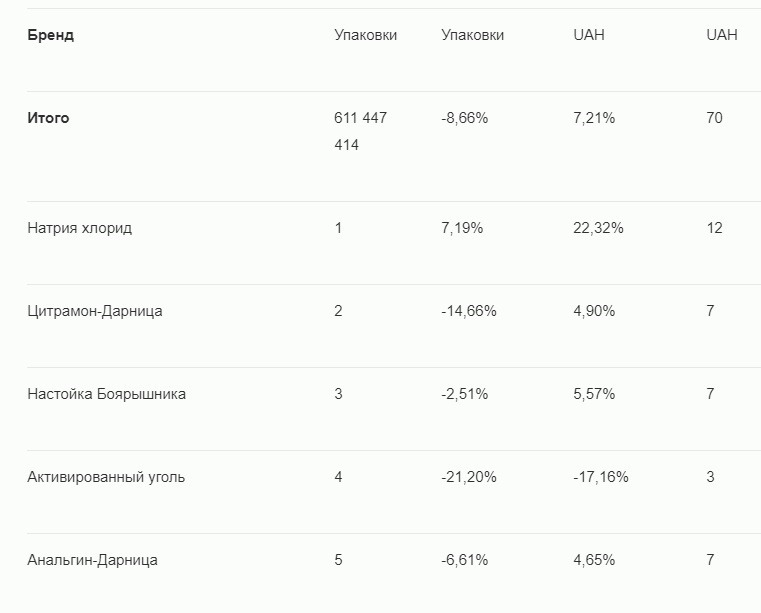Select the Итого row label
The height and width of the screenshot is (613, 761).
tap(49, 118)
